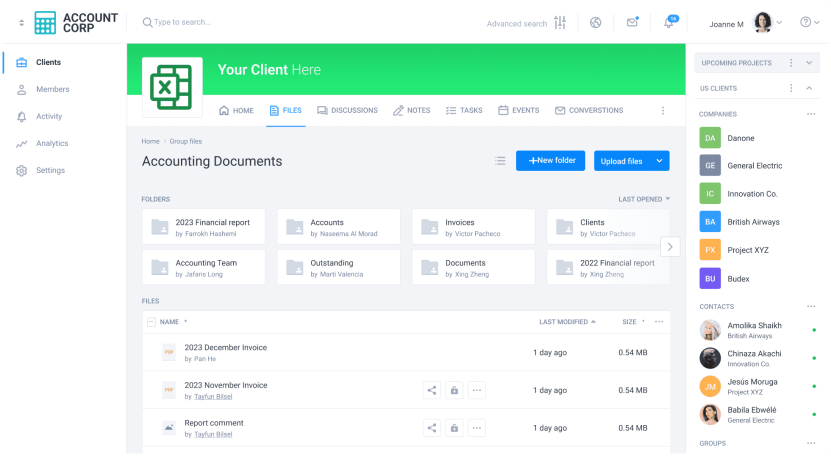Open the mail inbox icon
The image size is (831, 456).
pos(632,23)
